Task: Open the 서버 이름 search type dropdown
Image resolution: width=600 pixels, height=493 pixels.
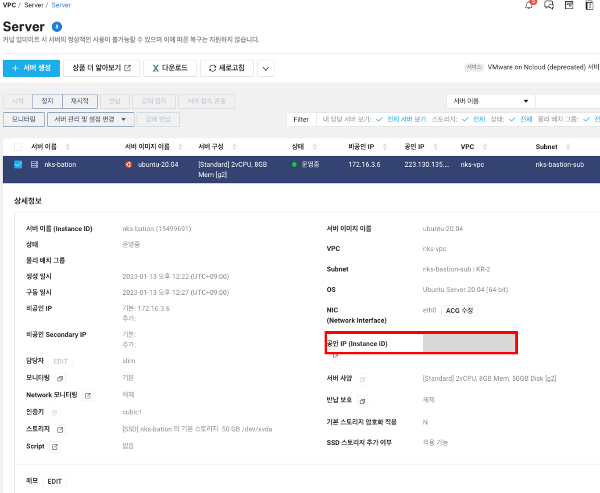Action: click(491, 101)
